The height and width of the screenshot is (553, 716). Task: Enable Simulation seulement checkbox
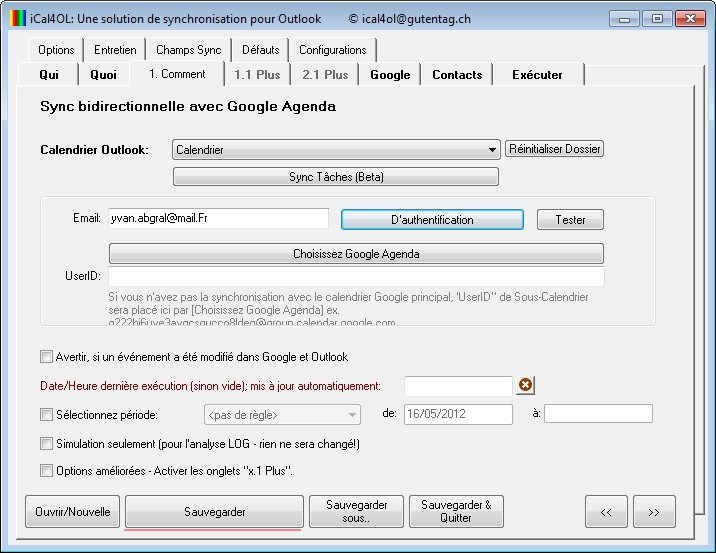coord(46,443)
